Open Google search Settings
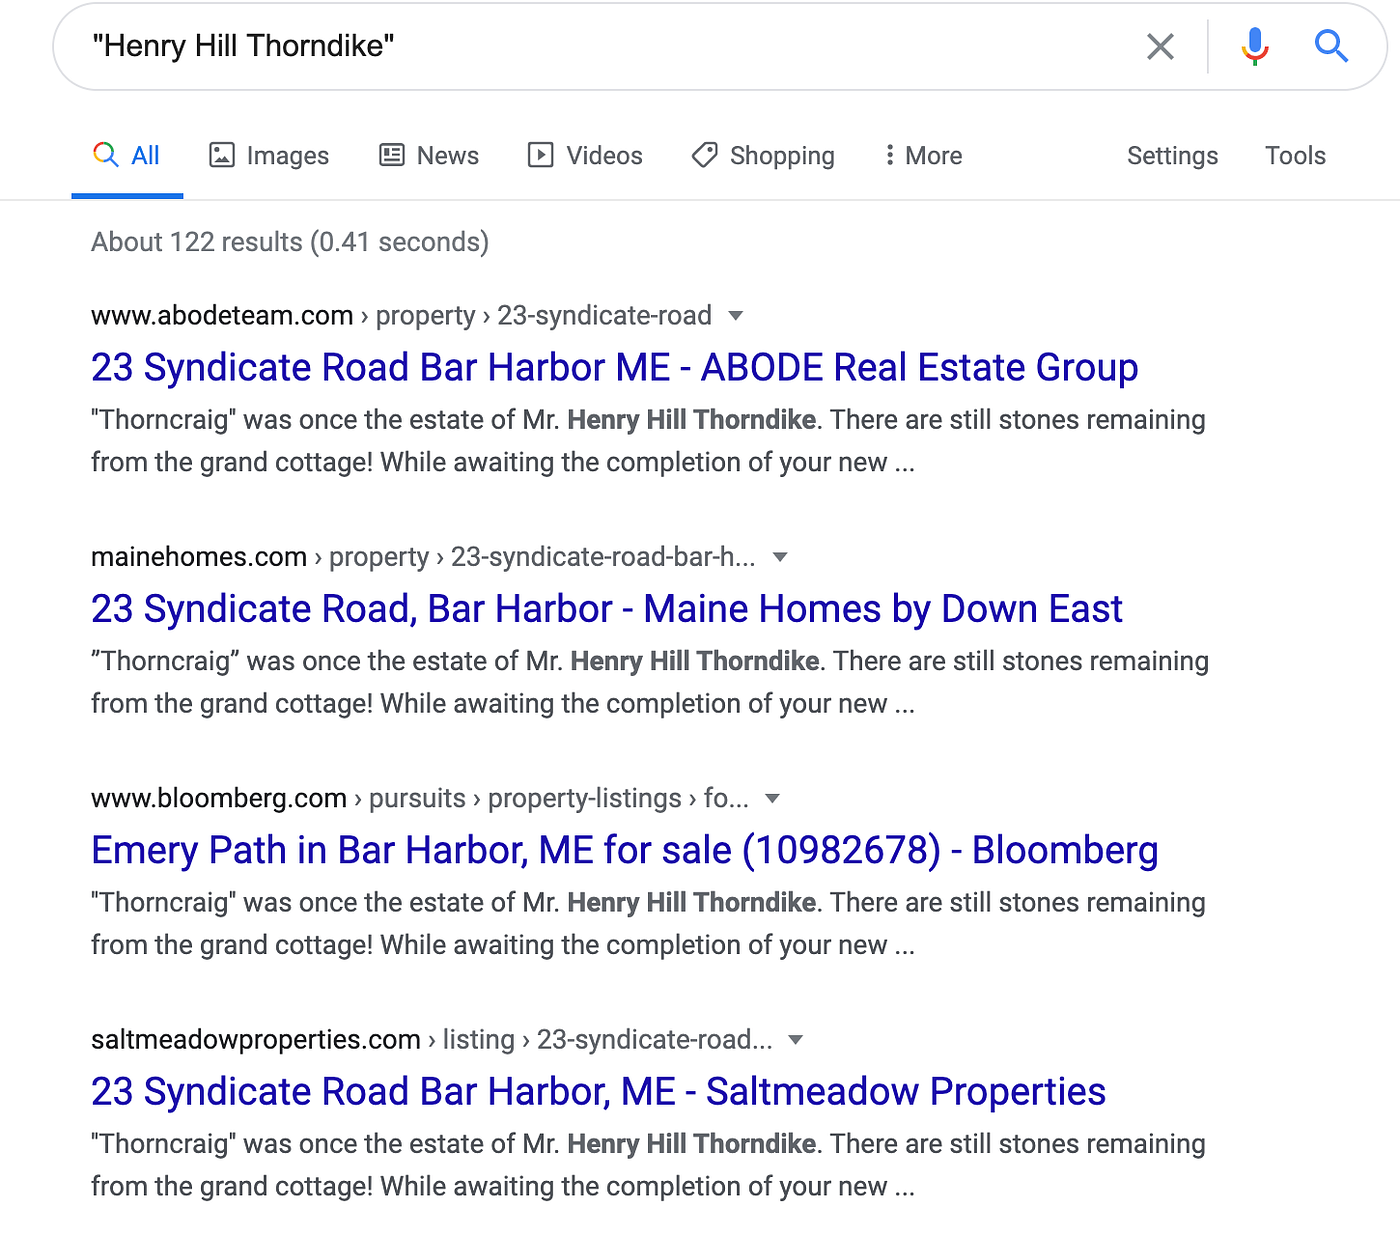 (x=1172, y=155)
